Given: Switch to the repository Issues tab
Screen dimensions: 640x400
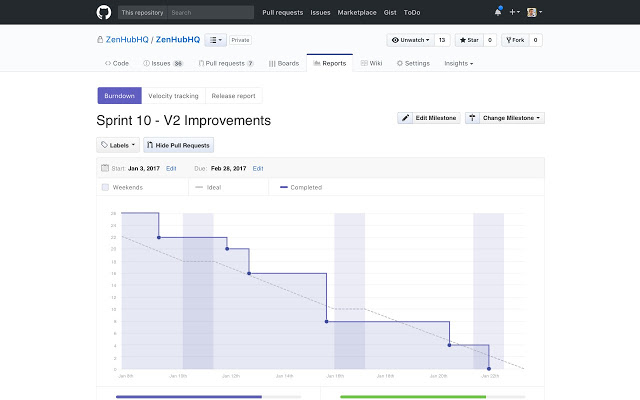Looking at the screenshot, I should (163, 63).
